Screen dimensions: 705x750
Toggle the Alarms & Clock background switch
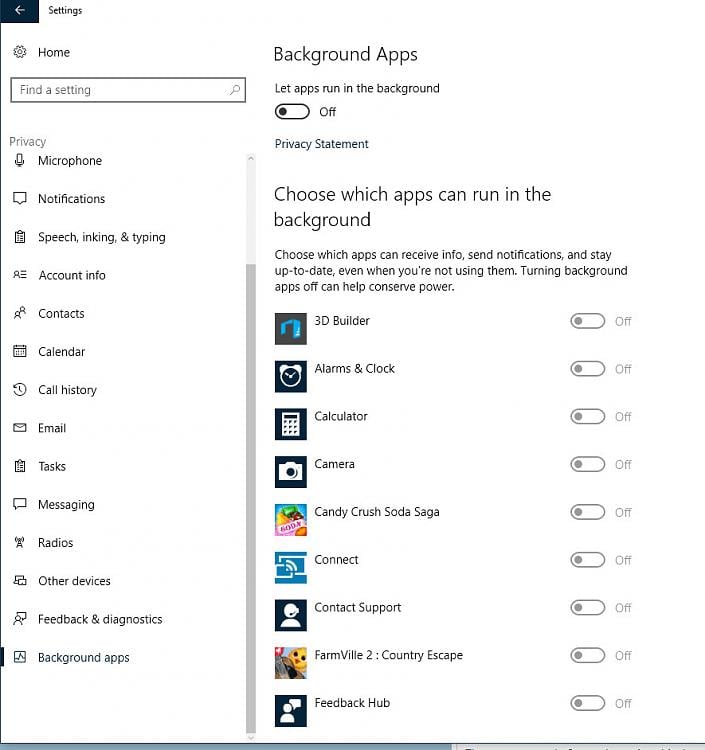pos(587,369)
